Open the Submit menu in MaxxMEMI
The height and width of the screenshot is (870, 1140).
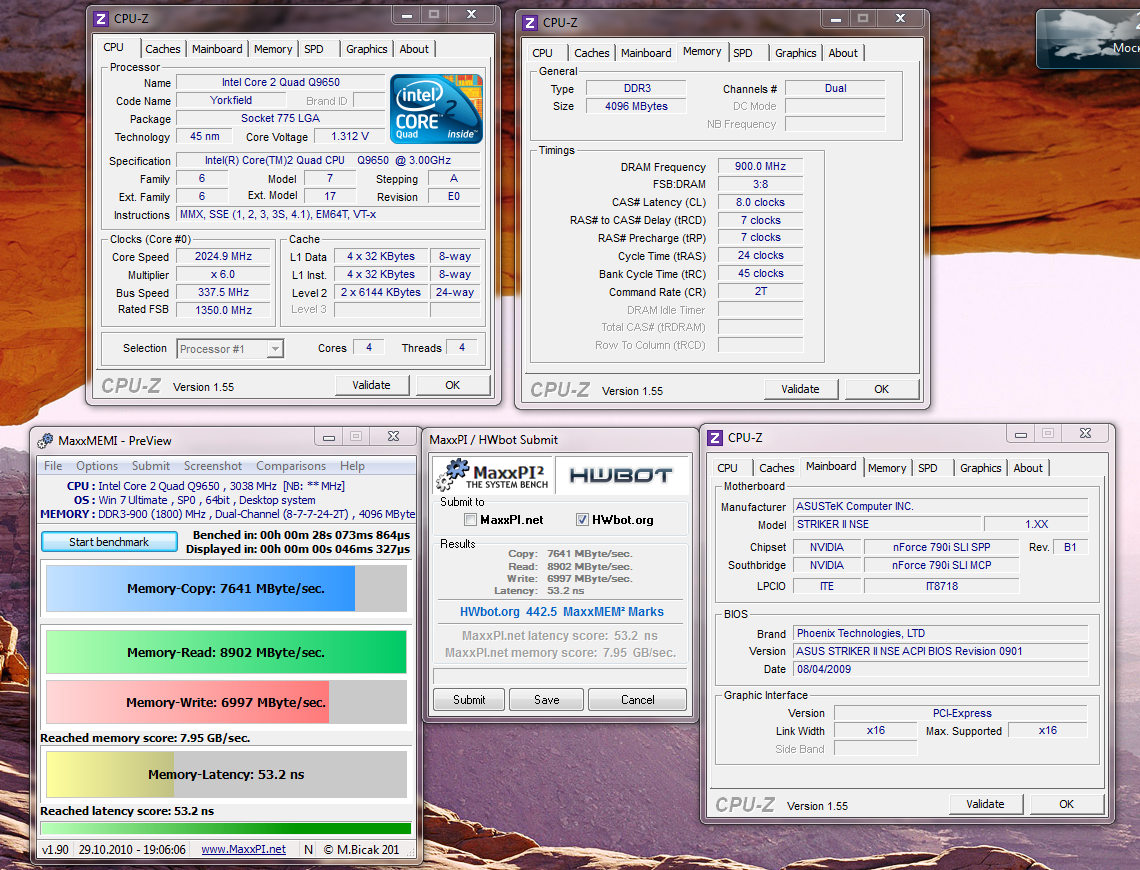point(150,466)
